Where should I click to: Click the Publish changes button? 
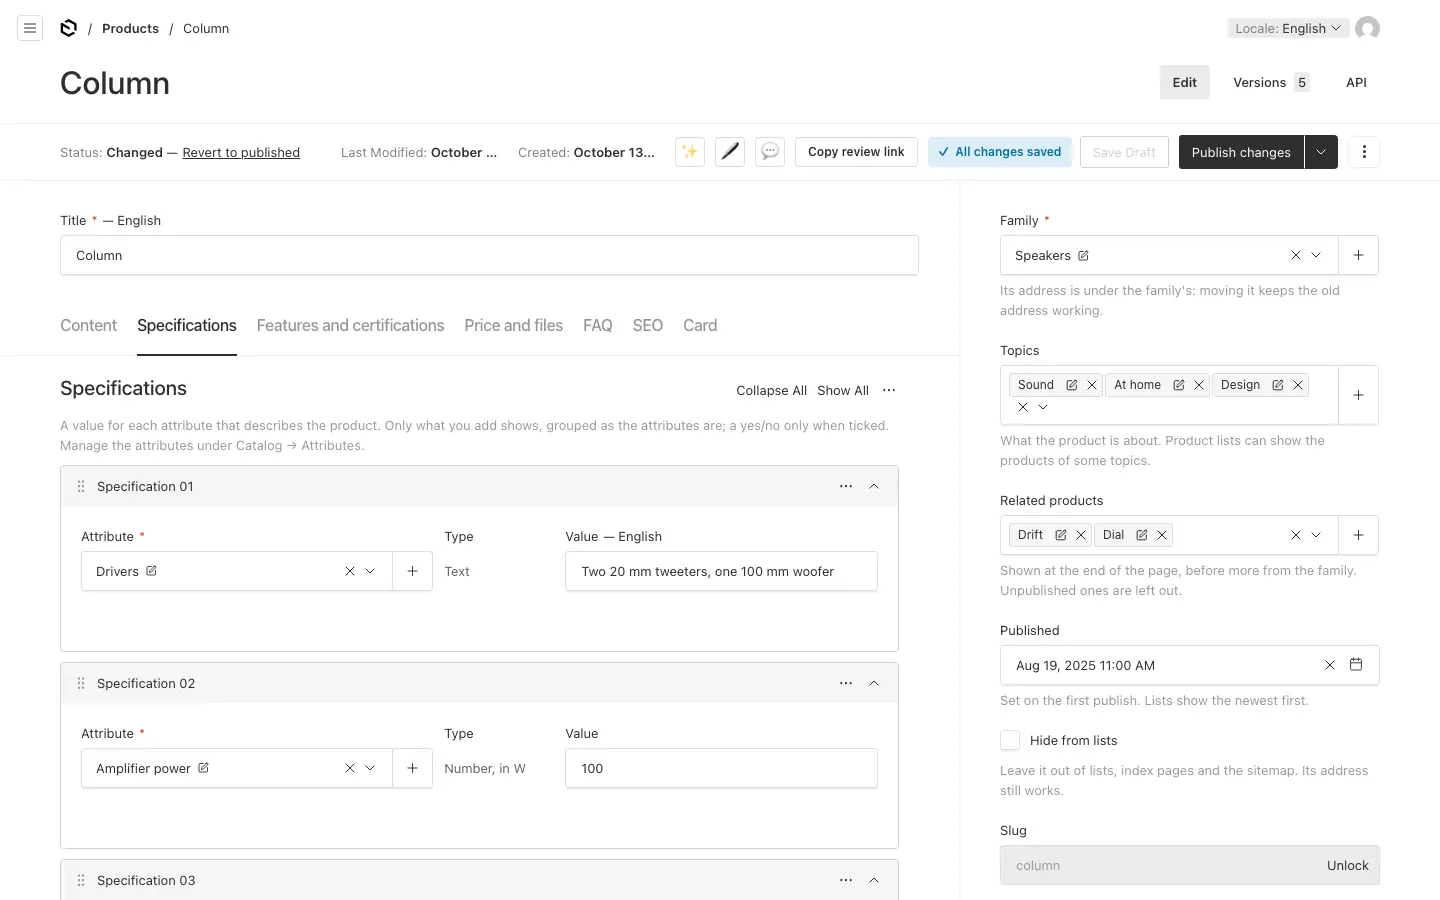click(x=1241, y=152)
